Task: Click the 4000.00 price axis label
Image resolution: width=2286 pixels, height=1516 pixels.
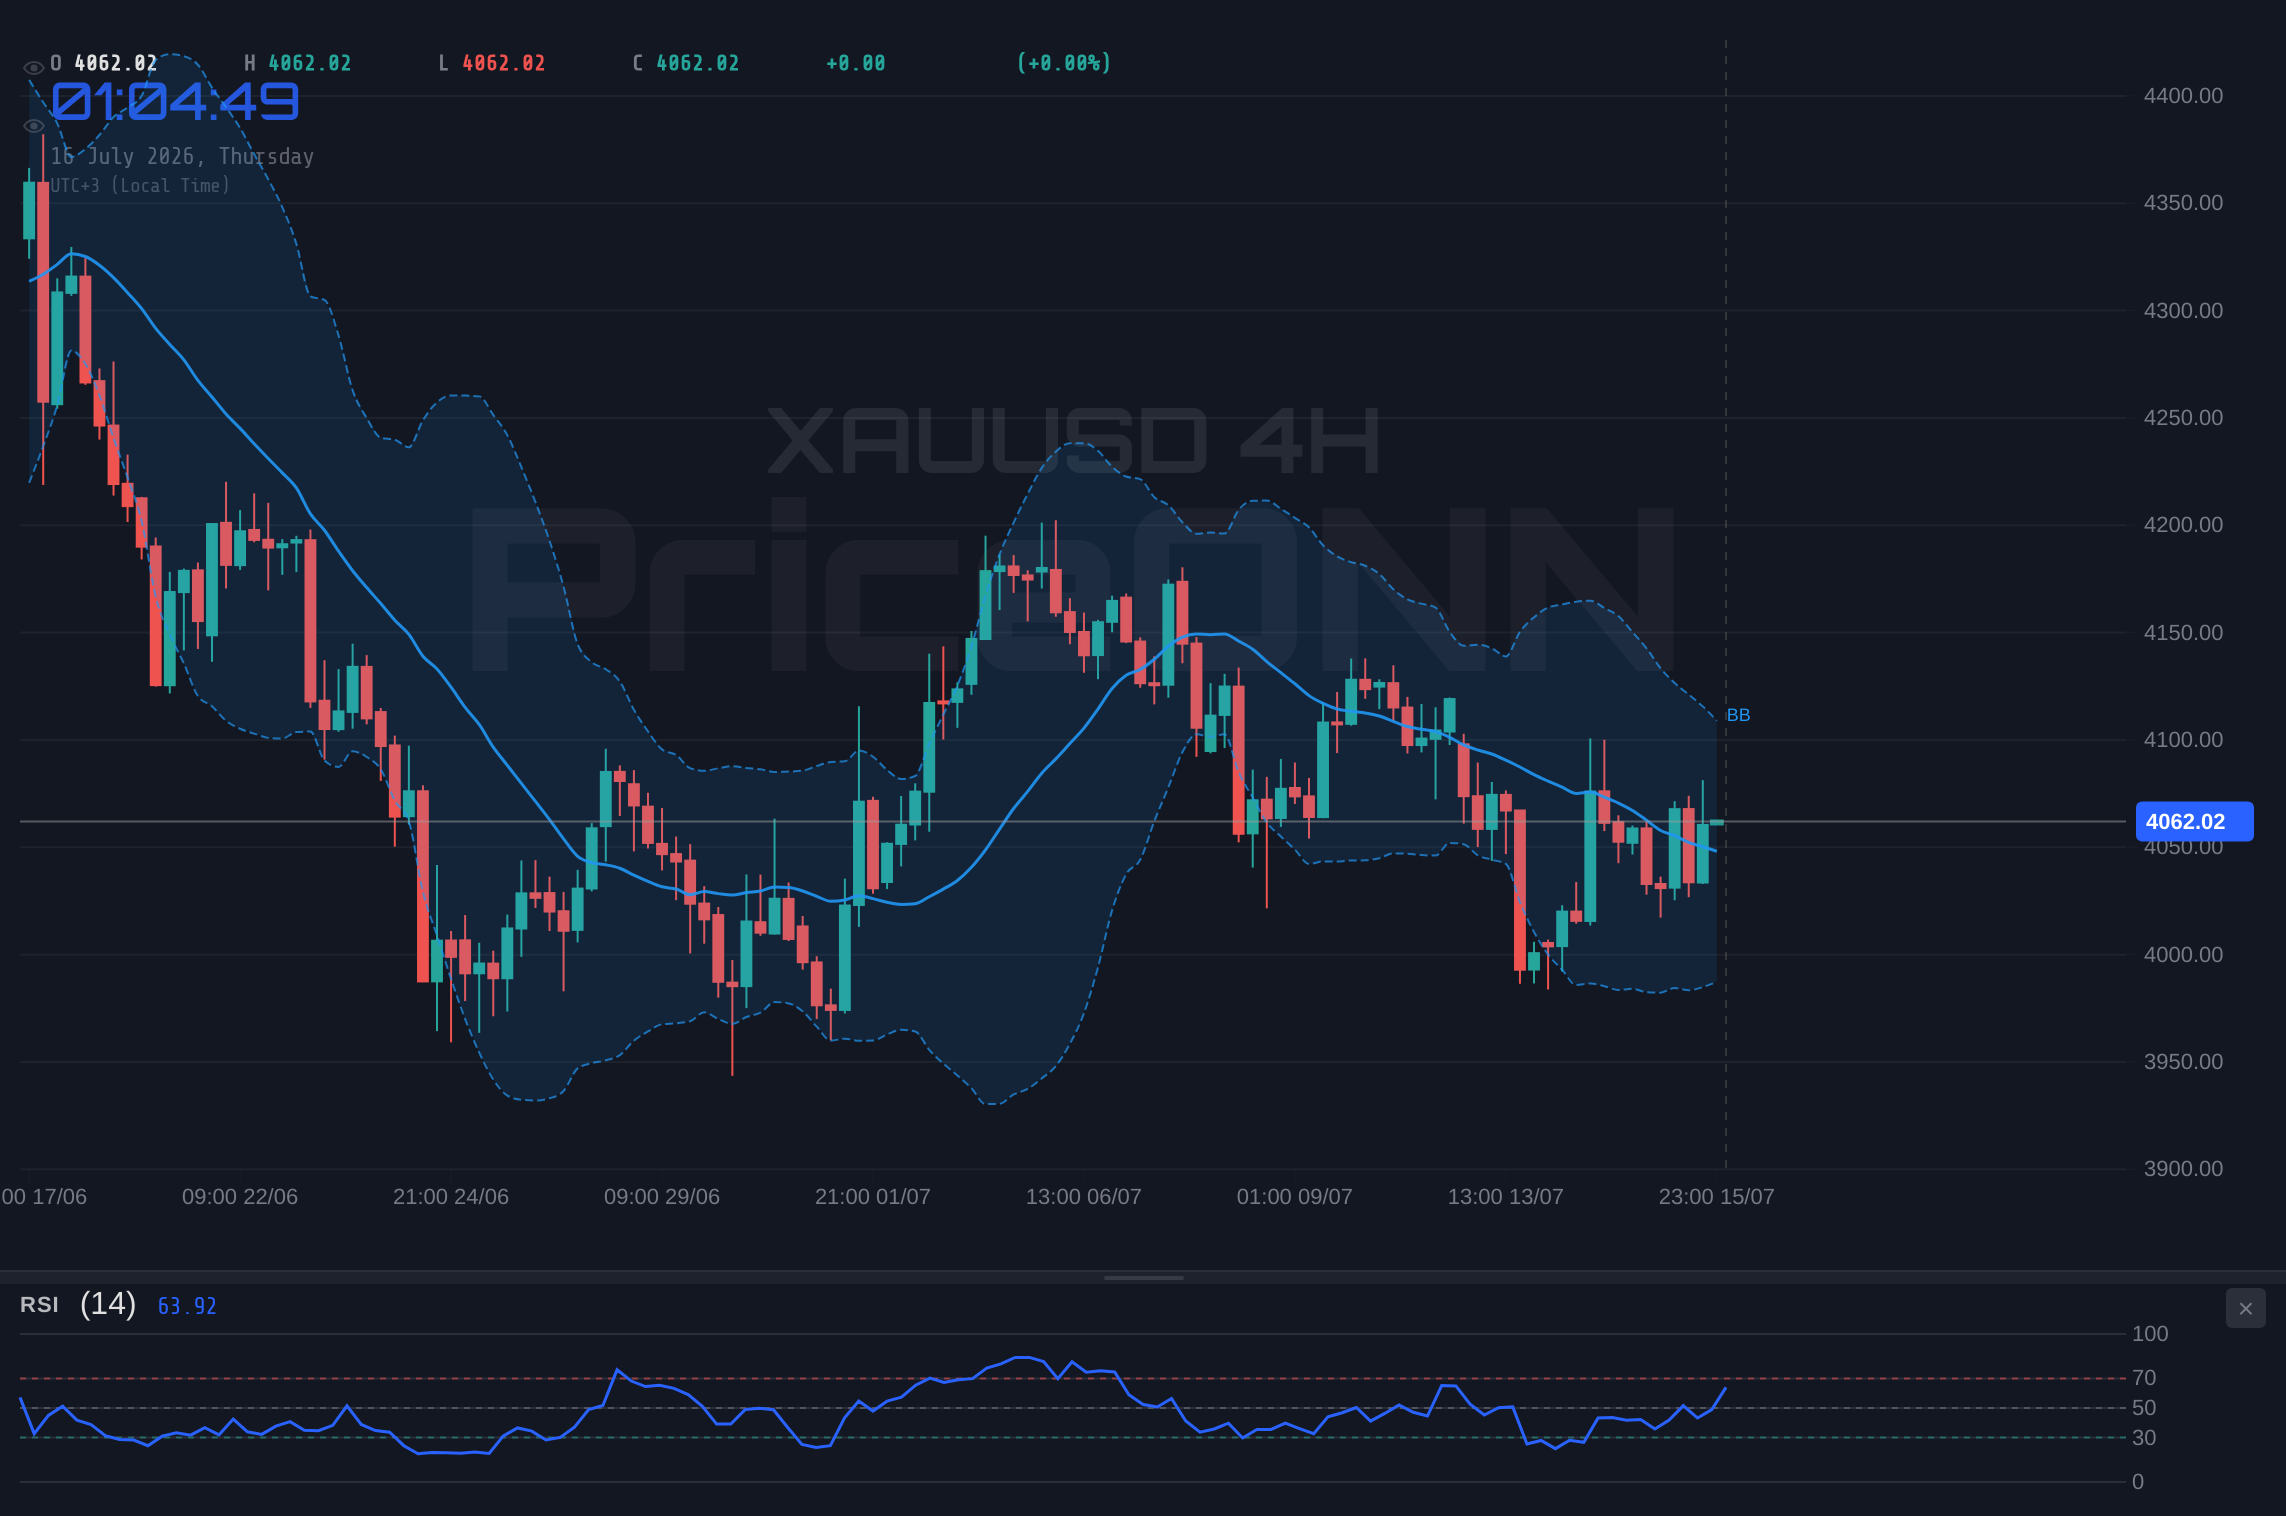Action: [2183, 955]
